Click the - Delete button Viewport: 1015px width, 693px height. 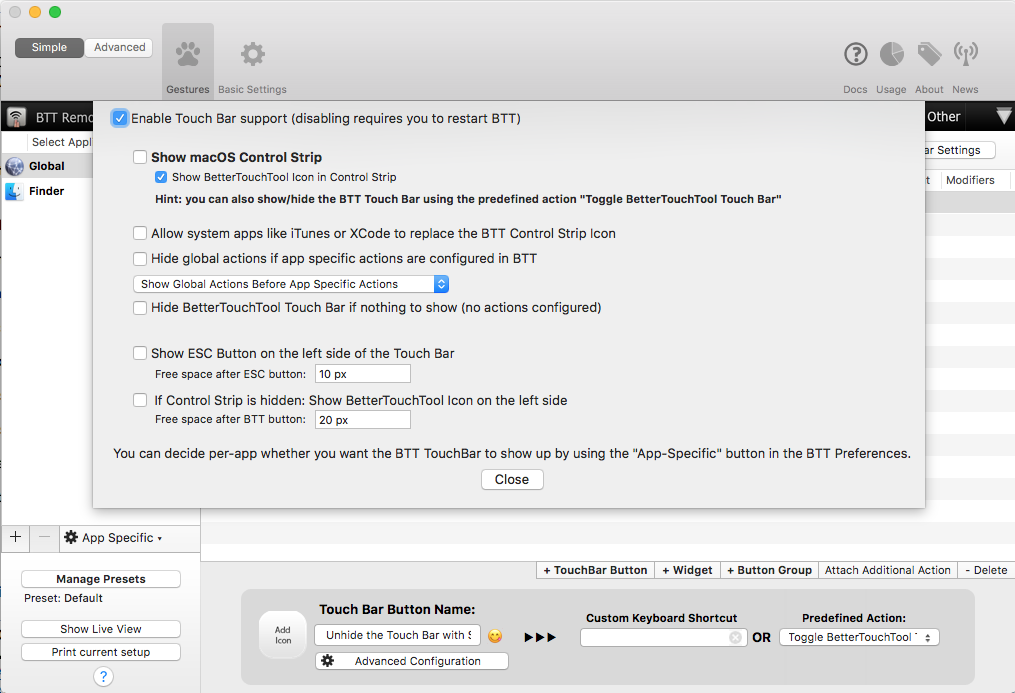click(986, 570)
